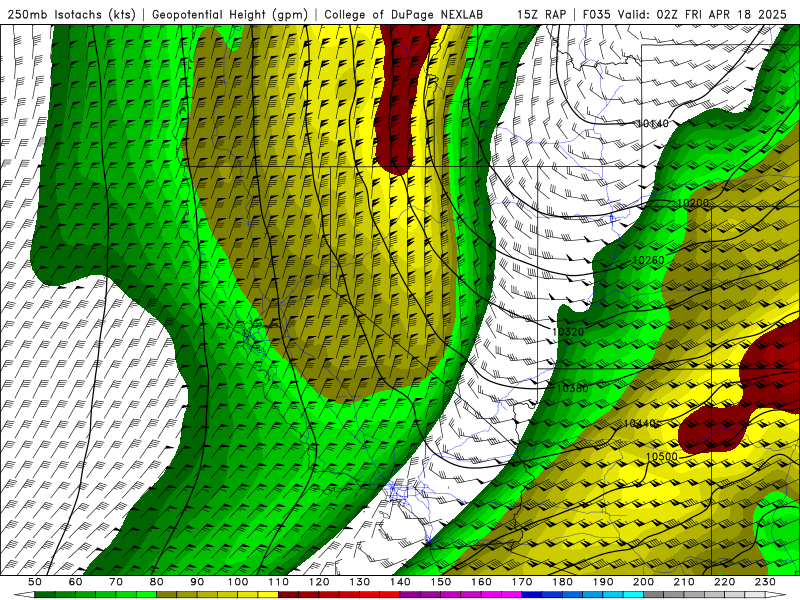Image resolution: width=800 pixels, height=600 pixels.
Task: Click the left arrow end of the color bar
Action: click(24, 595)
